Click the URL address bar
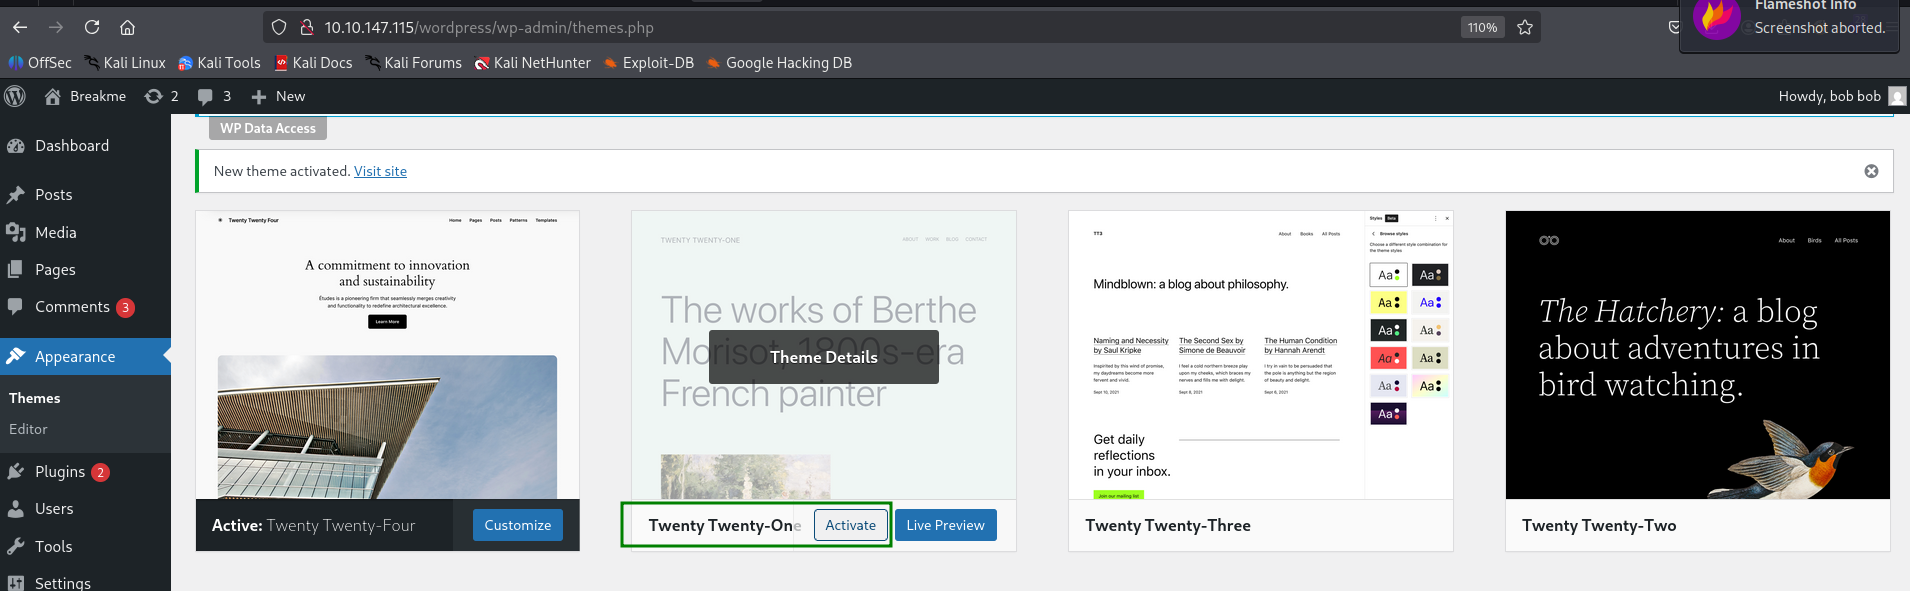Image resolution: width=1910 pixels, height=591 pixels. [880, 27]
